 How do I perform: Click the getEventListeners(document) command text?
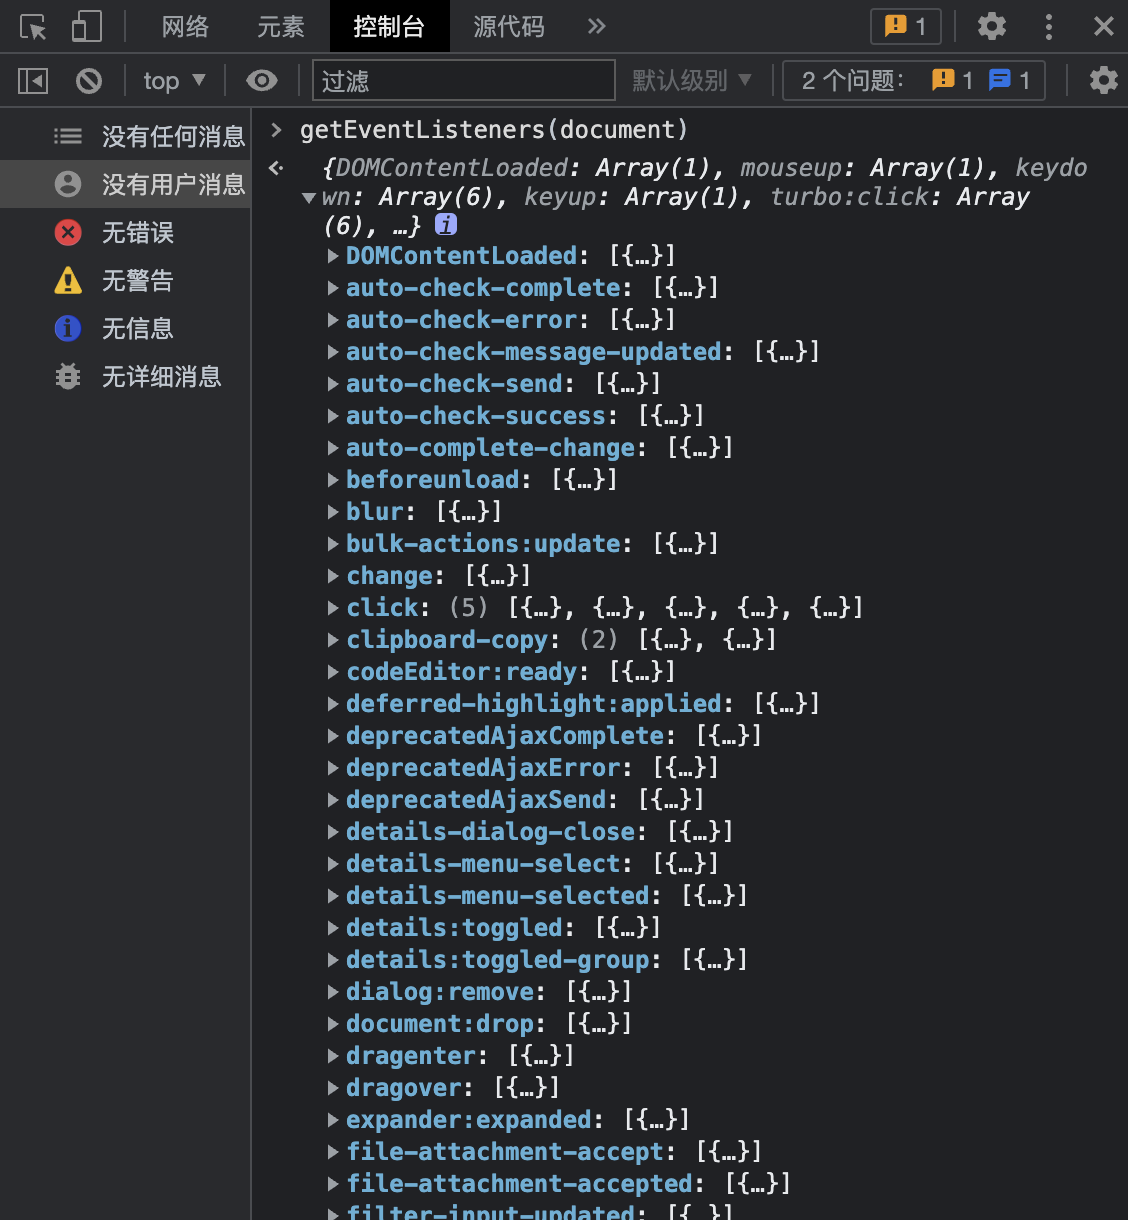pyautogui.click(x=494, y=130)
